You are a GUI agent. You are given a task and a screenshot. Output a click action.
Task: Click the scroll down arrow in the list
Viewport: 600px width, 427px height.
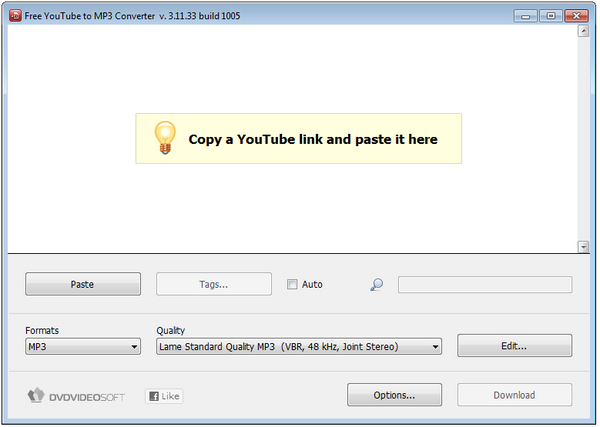[x=583, y=246]
